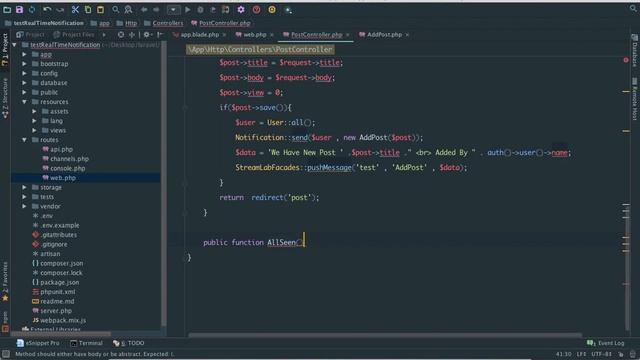Image resolution: width=640 pixels, height=360 pixels.
Task: Open the run configuration dropdown
Action: 173,9
